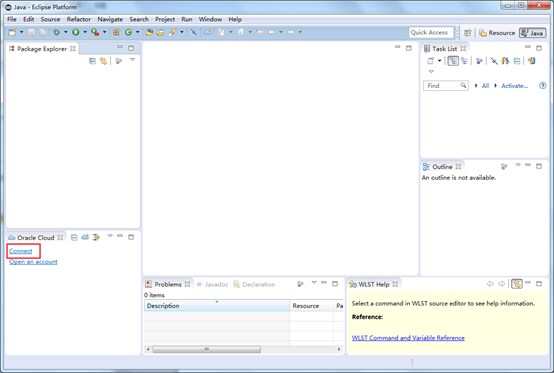
Task: Expand the Run button dropdown arrow
Action: 85,32
